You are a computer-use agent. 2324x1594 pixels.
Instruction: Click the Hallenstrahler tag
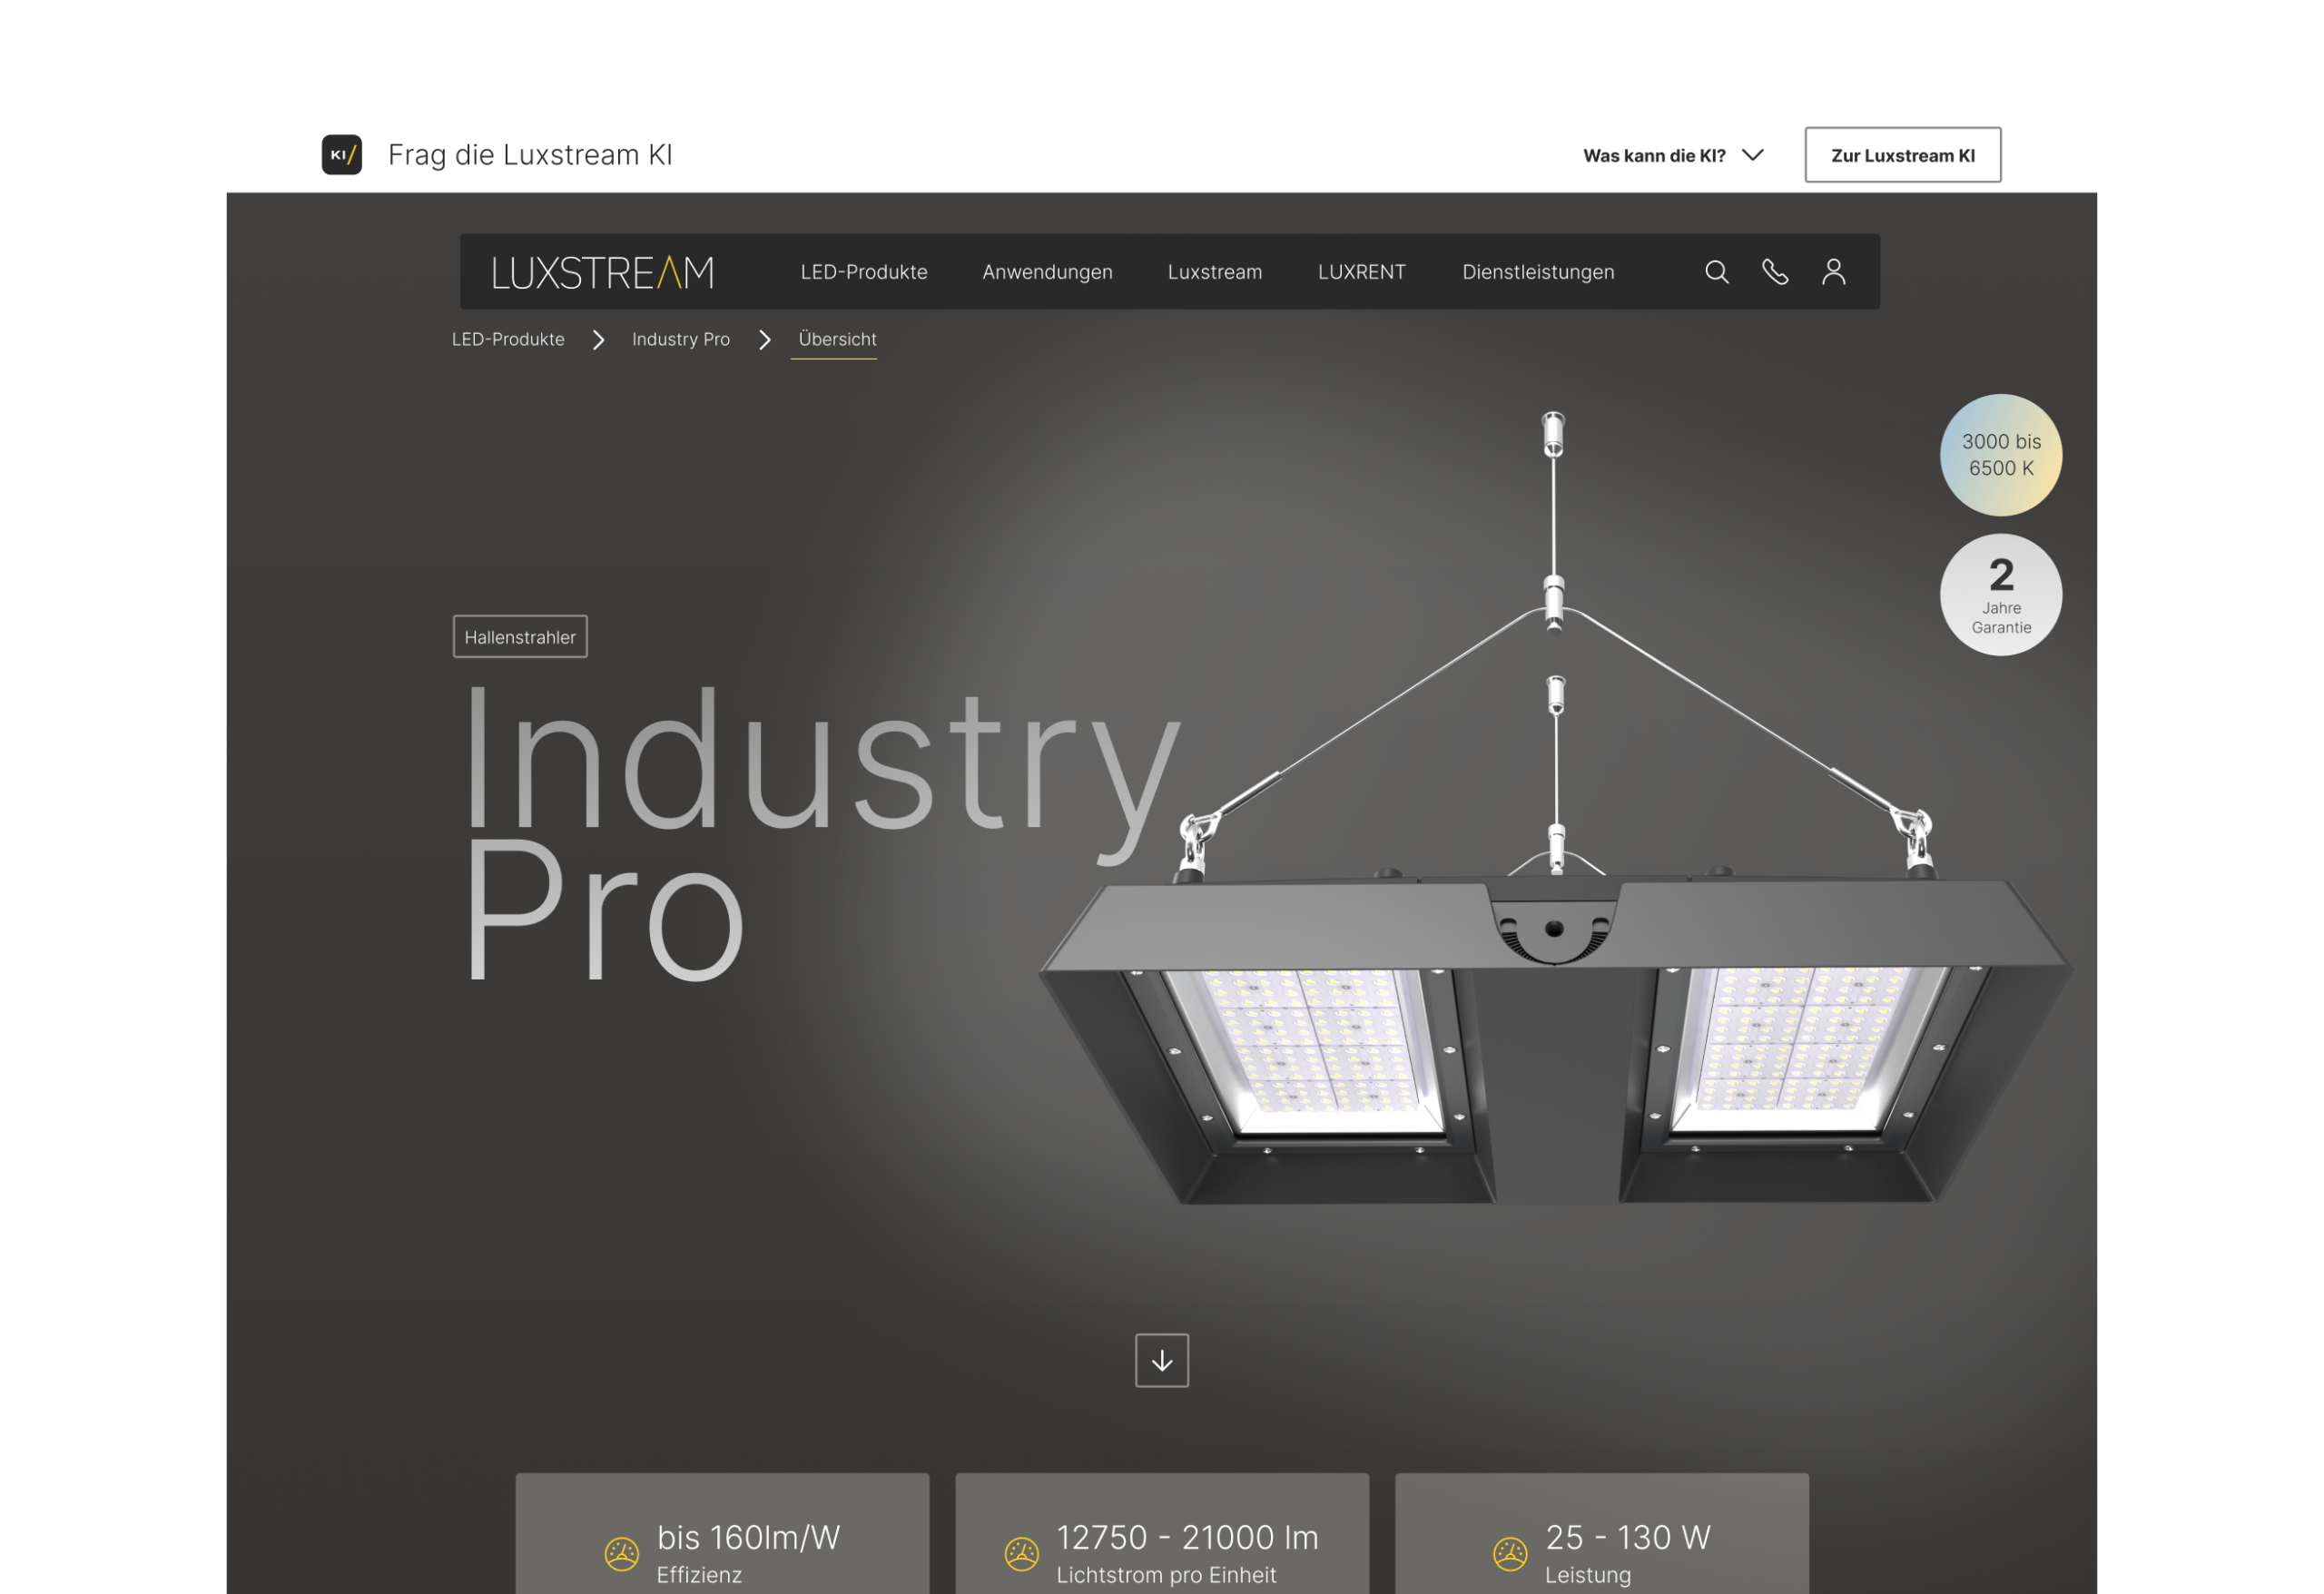520,637
